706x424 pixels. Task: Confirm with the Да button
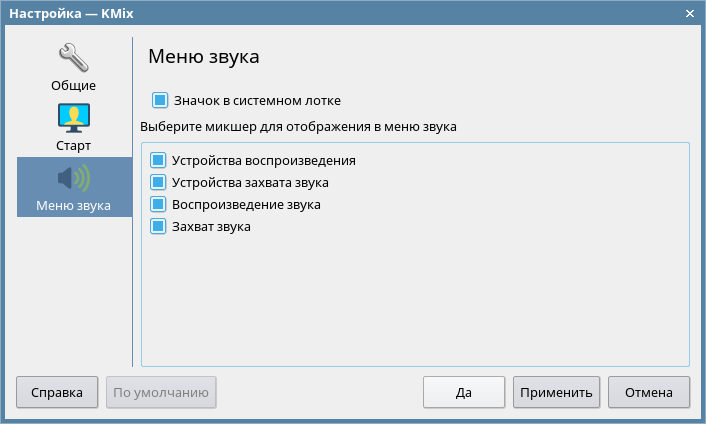click(x=464, y=392)
